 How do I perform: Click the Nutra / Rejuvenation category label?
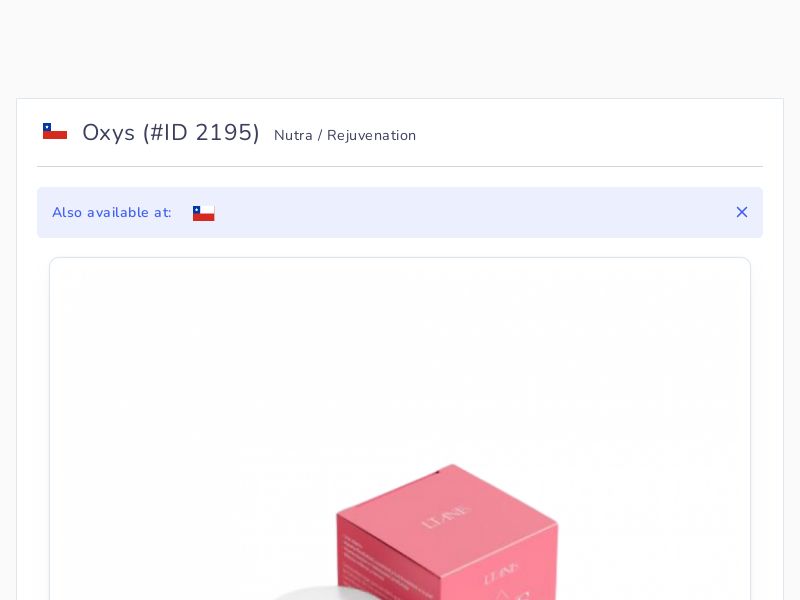pos(345,135)
